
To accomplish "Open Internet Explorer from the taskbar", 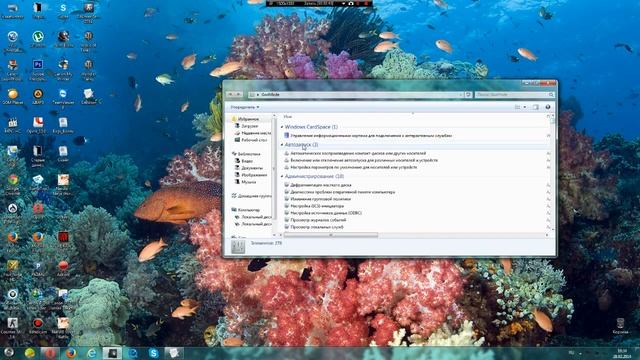I will [92, 353].
